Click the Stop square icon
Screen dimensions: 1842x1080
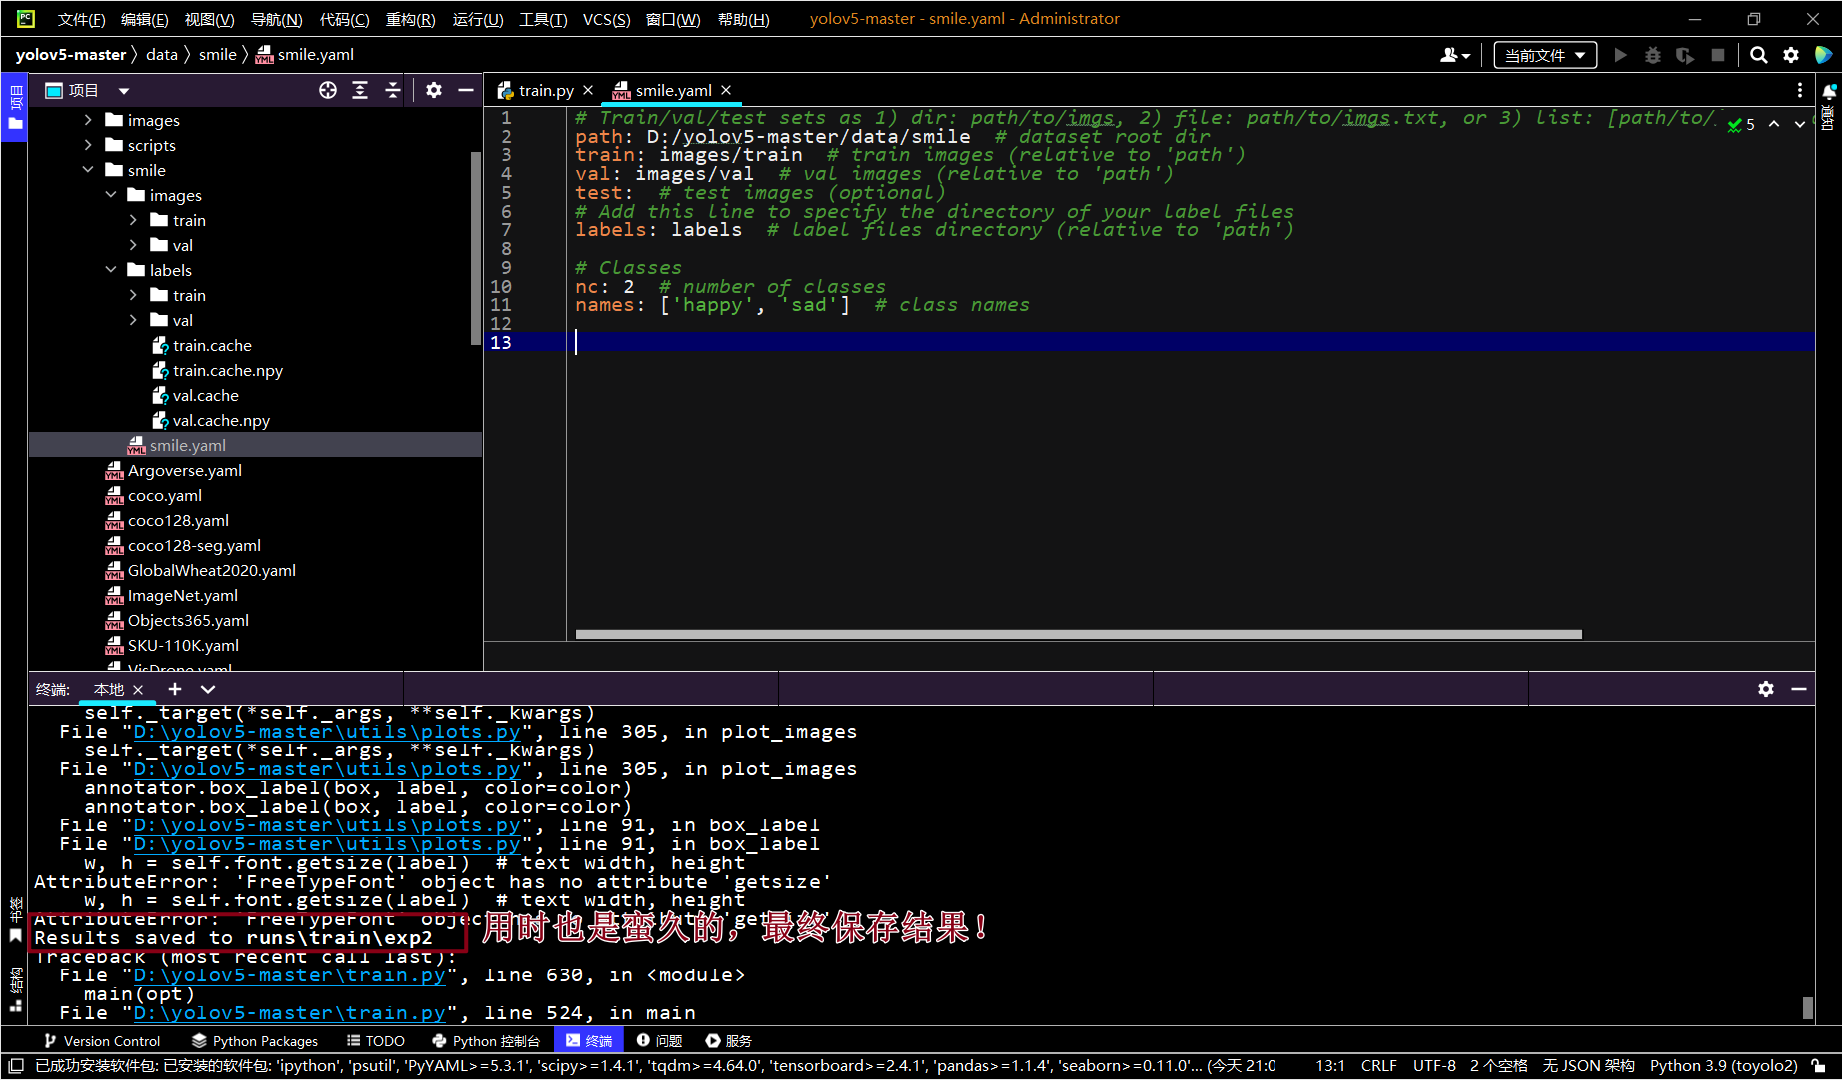(1718, 55)
